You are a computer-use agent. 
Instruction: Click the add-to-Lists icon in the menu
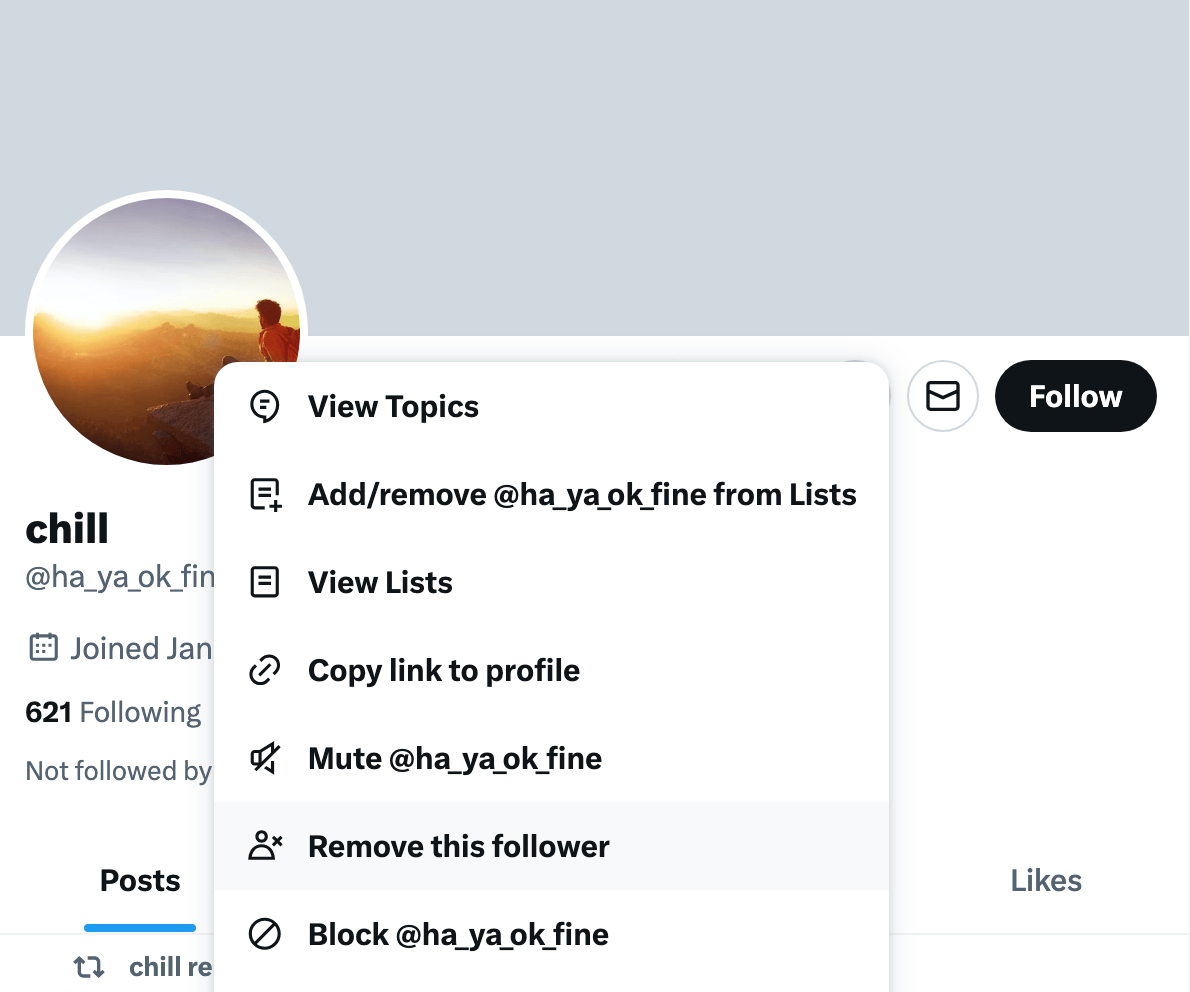pos(264,495)
